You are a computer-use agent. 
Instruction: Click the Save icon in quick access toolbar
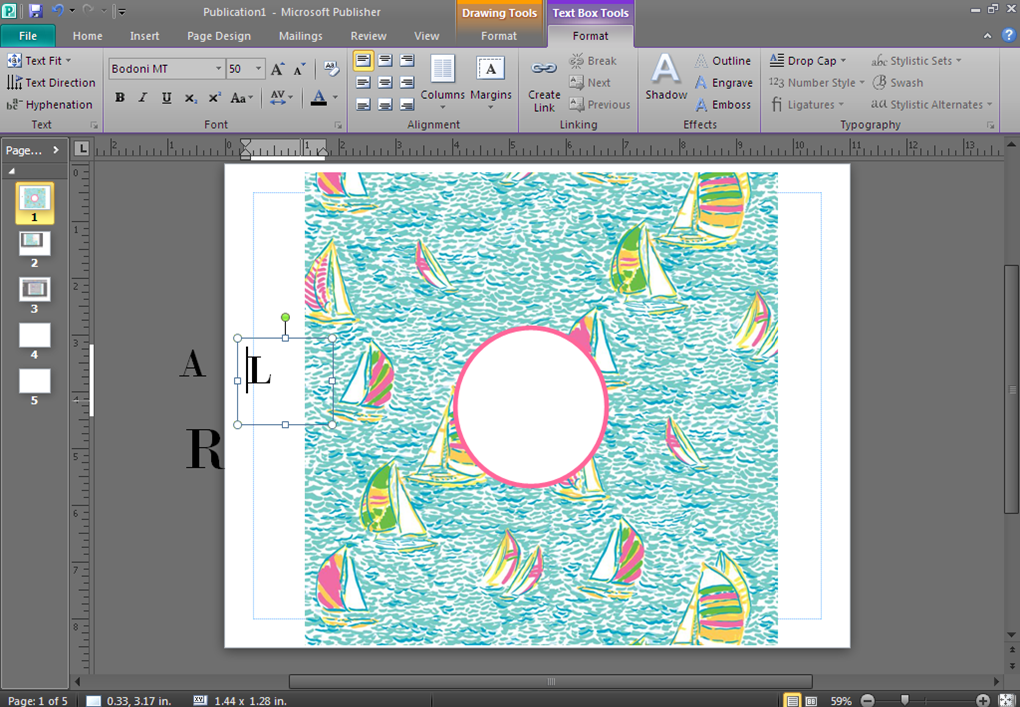click(35, 11)
